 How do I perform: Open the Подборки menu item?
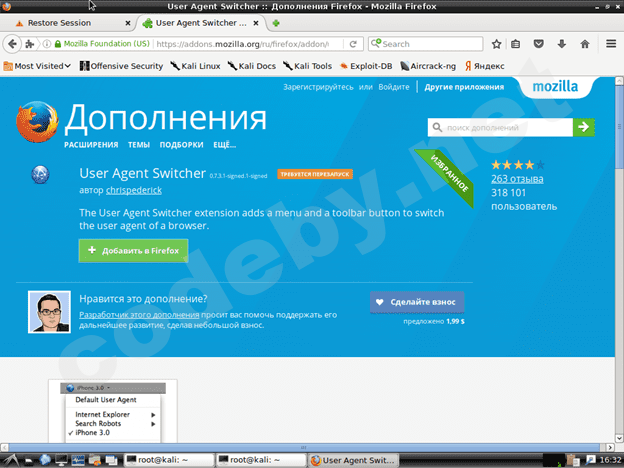[x=181, y=145]
